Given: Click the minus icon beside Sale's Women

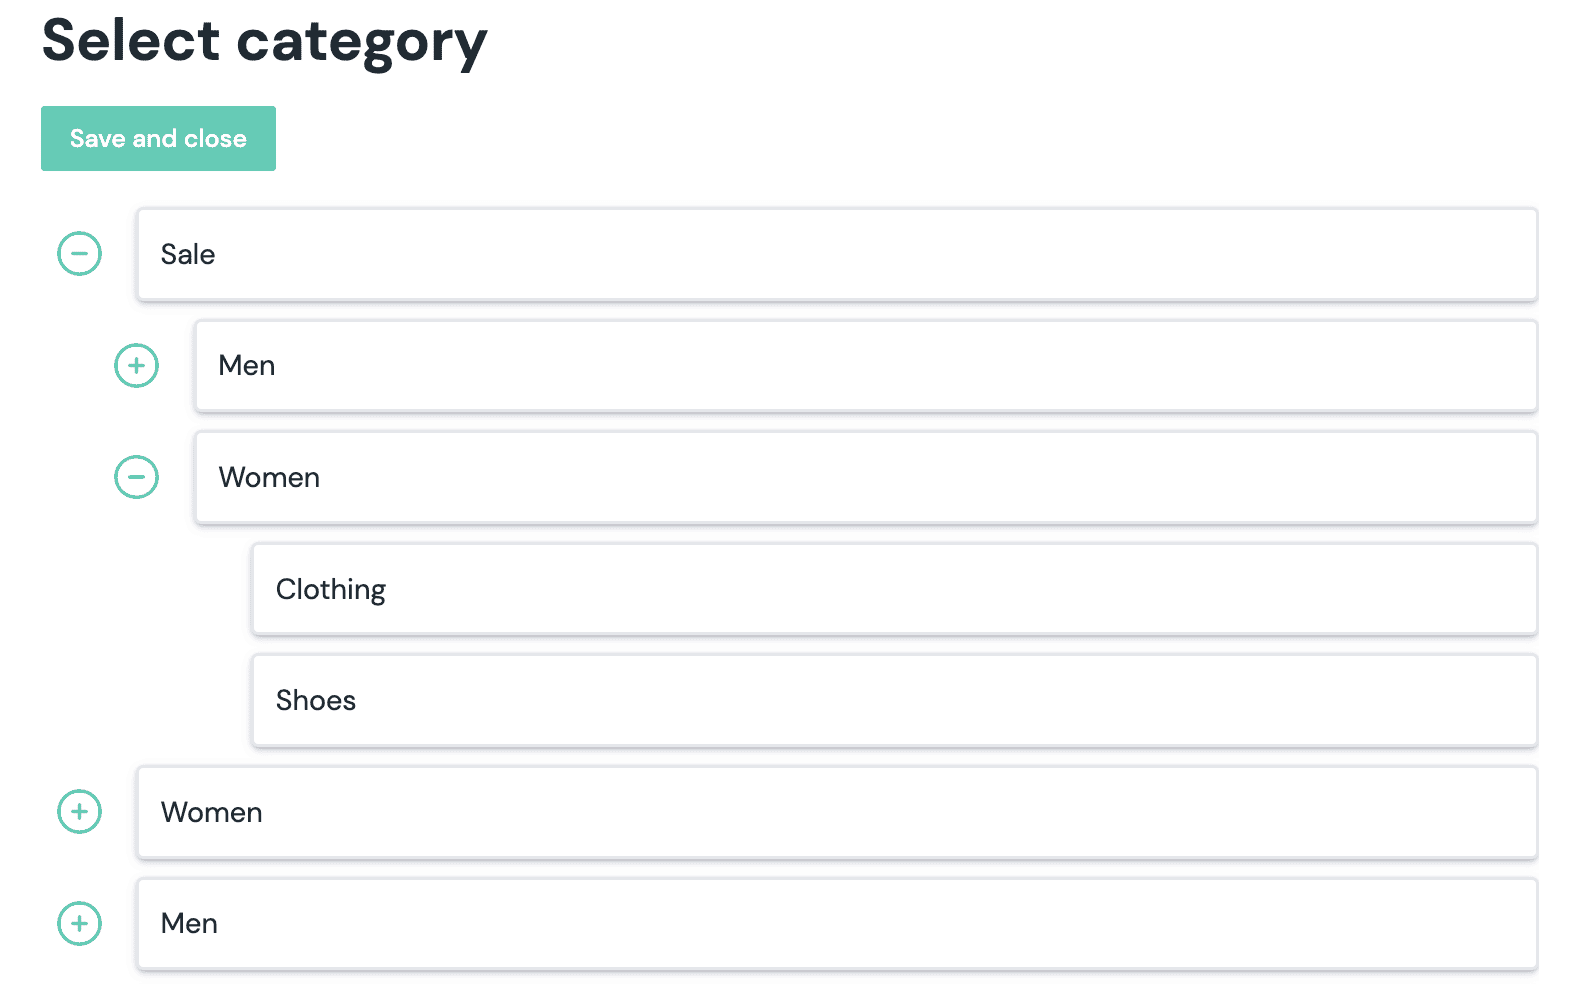Looking at the screenshot, I should (x=136, y=477).
